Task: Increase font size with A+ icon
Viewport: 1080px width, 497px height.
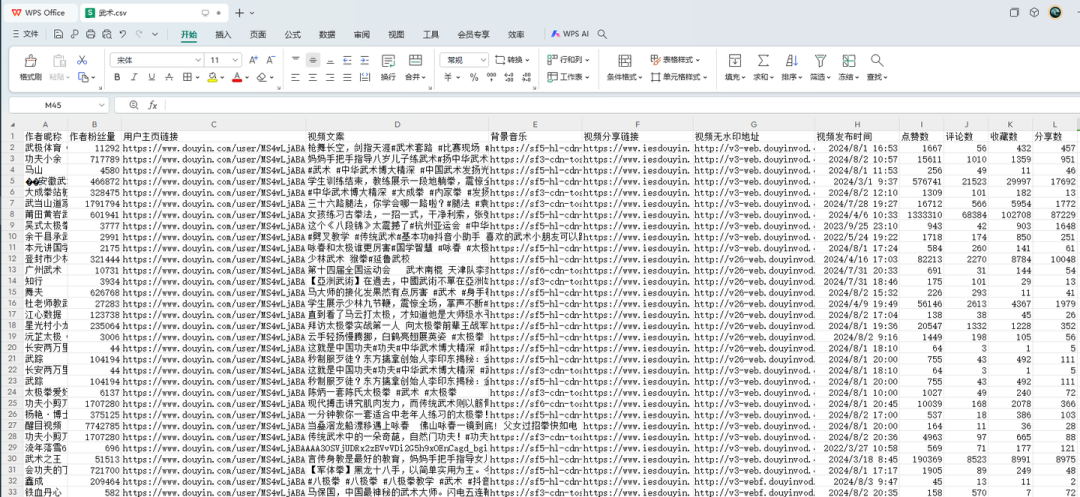Action: [253, 60]
